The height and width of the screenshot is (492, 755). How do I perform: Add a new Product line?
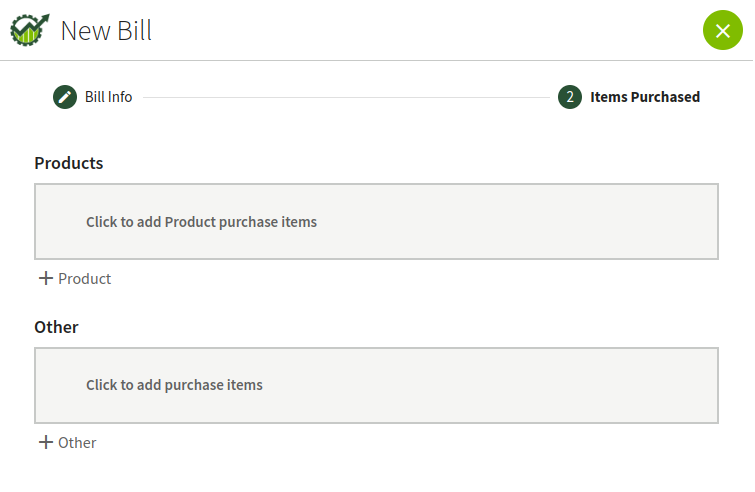point(75,279)
